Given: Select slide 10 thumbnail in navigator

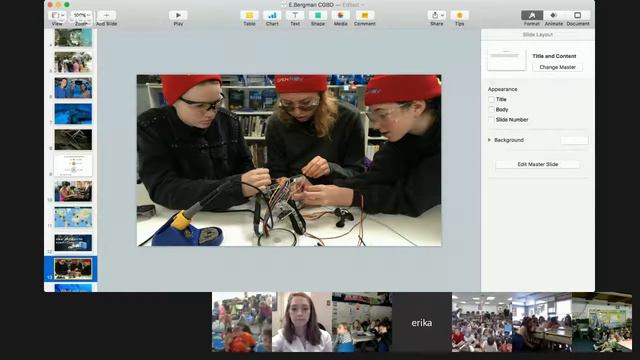Looking at the screenshot, I should click(x=73, y=191).
